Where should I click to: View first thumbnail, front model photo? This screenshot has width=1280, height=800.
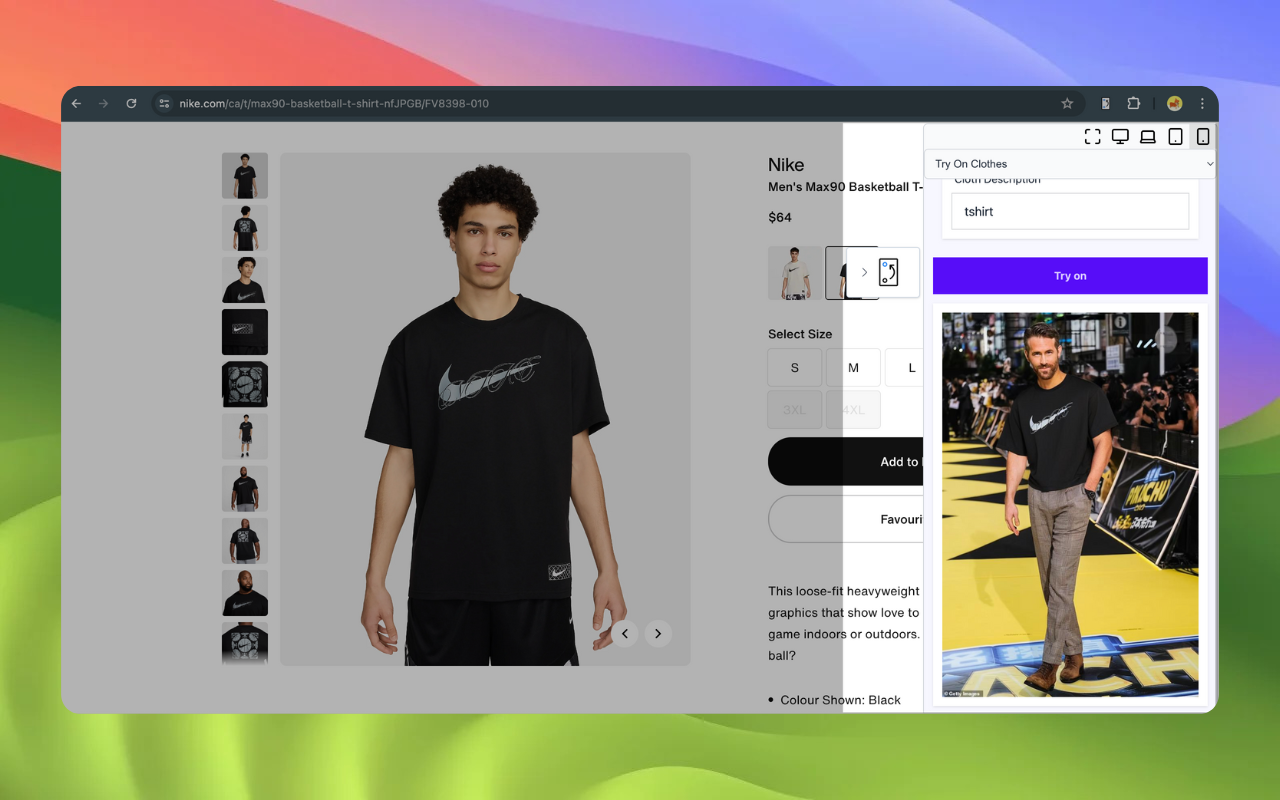click(x=245, y=176)
